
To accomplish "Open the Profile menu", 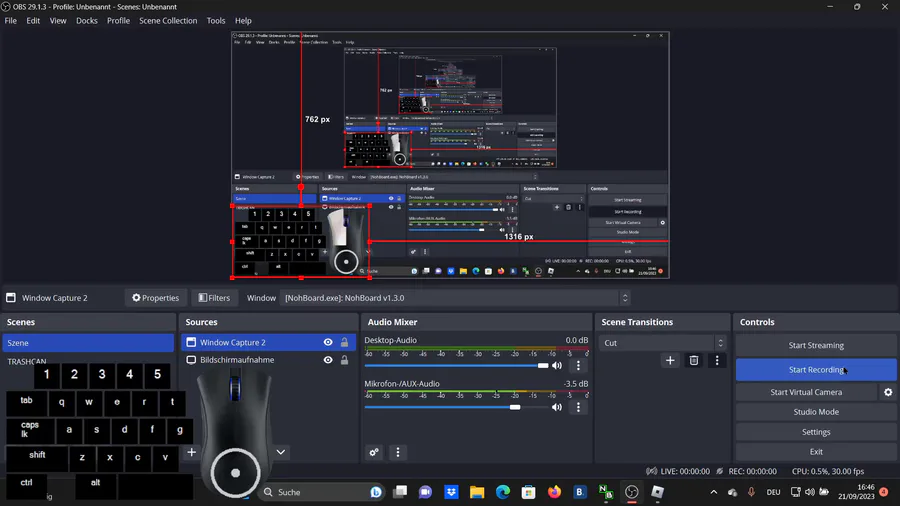I will click(118, 21).
